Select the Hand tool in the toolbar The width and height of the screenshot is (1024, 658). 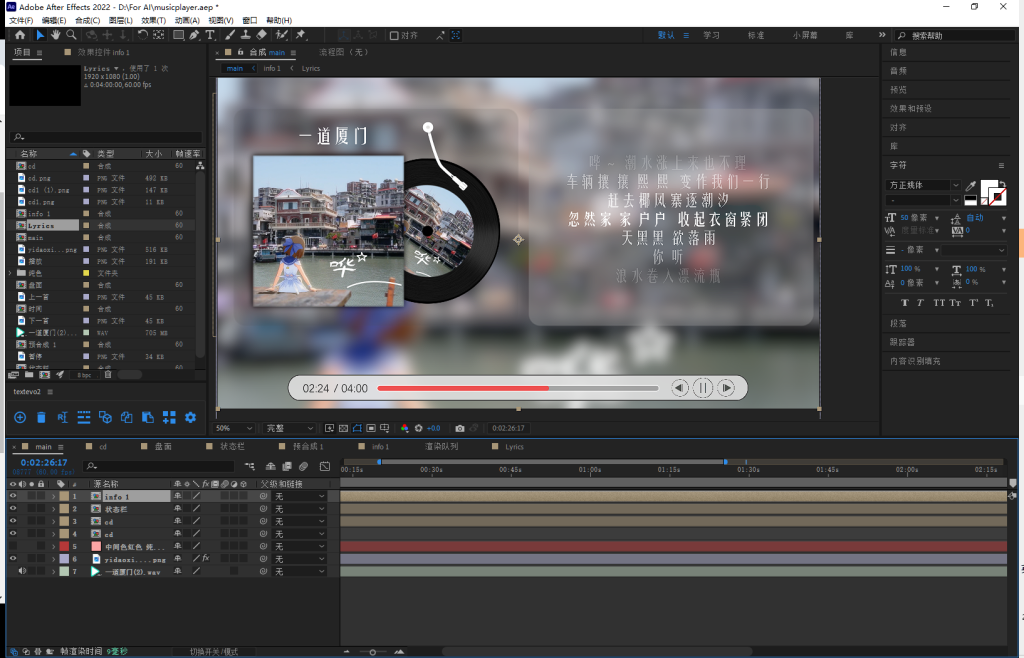pos(56,35)
